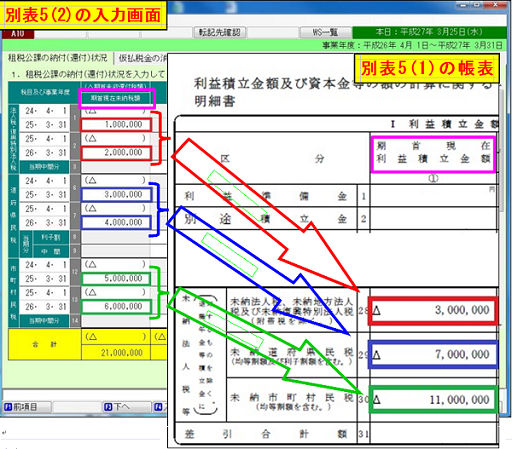Switch to the 租税公課の納付(還付)状況 tab

[x=57, y=58]
